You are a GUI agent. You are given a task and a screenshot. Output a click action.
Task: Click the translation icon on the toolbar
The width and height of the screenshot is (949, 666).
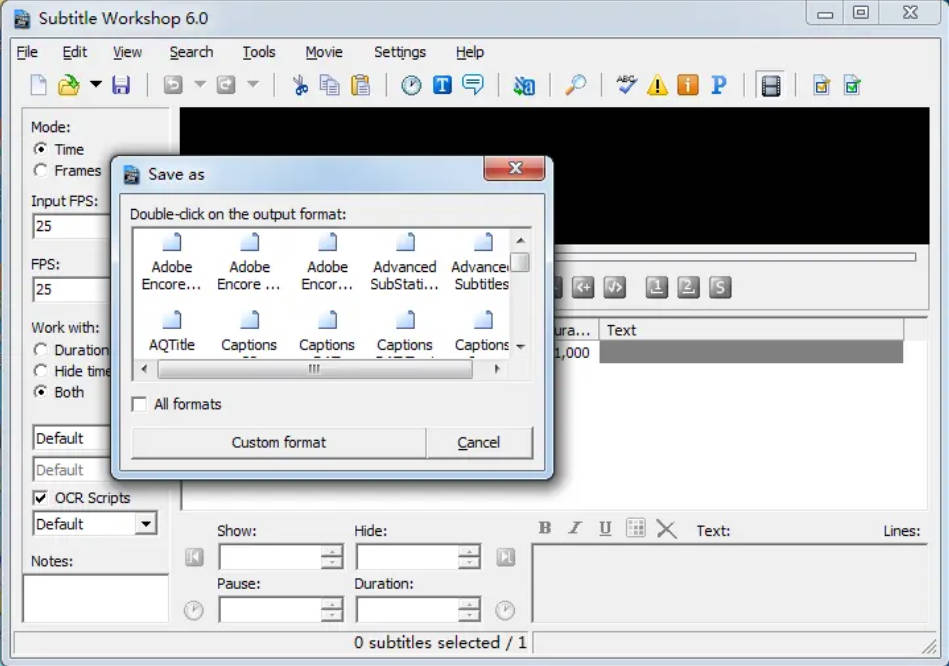pyautogui.click(x=524, y=85)
